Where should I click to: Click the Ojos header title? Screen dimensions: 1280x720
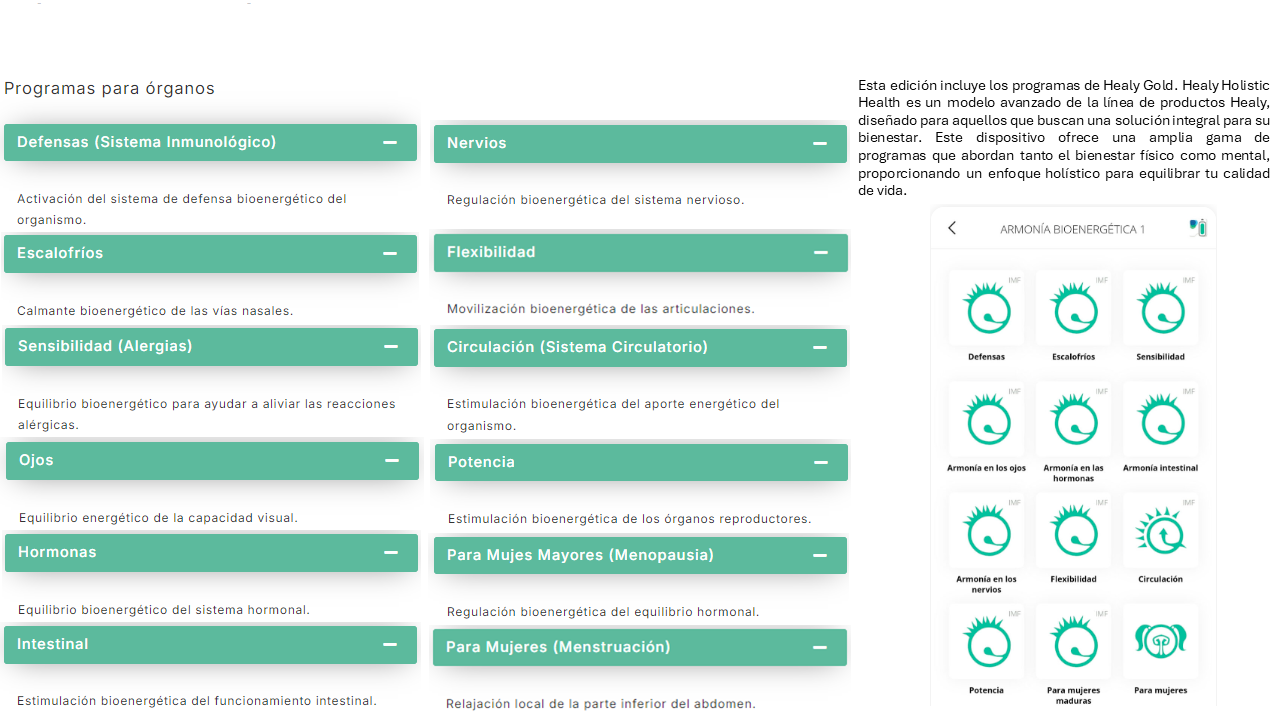click(x=36, y=460)
